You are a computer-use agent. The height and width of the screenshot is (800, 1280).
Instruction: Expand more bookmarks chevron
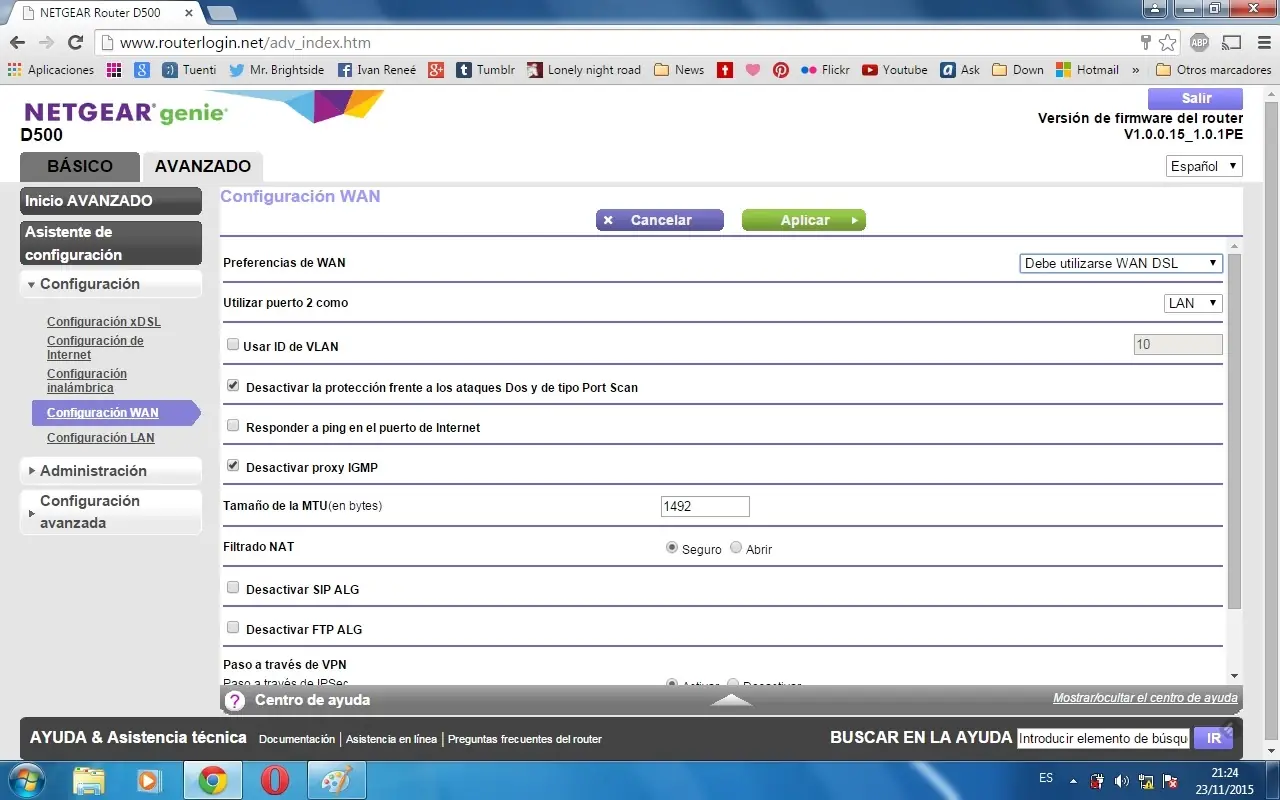[x=1137, y=70]
